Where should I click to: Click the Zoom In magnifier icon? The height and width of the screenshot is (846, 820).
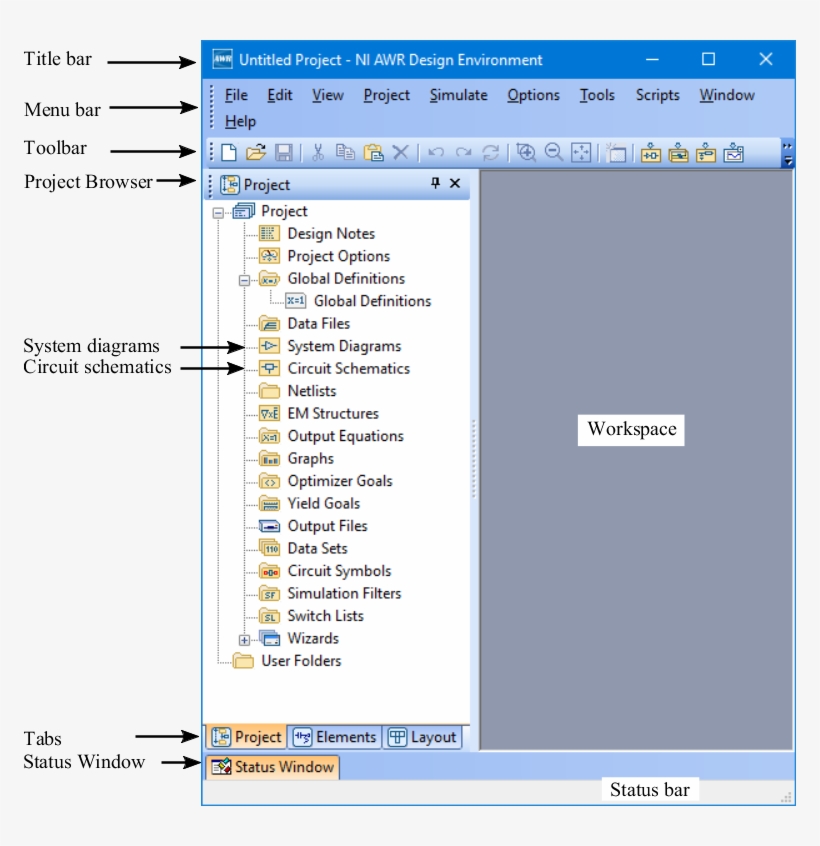pos(526,153)
